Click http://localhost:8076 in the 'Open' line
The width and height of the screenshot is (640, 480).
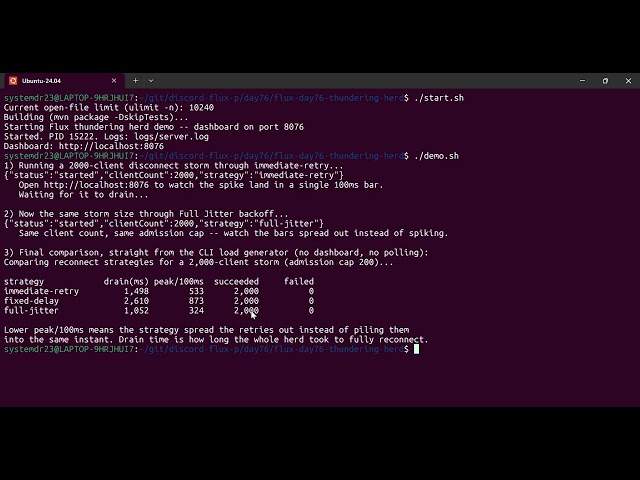click(x=96, y=185)
